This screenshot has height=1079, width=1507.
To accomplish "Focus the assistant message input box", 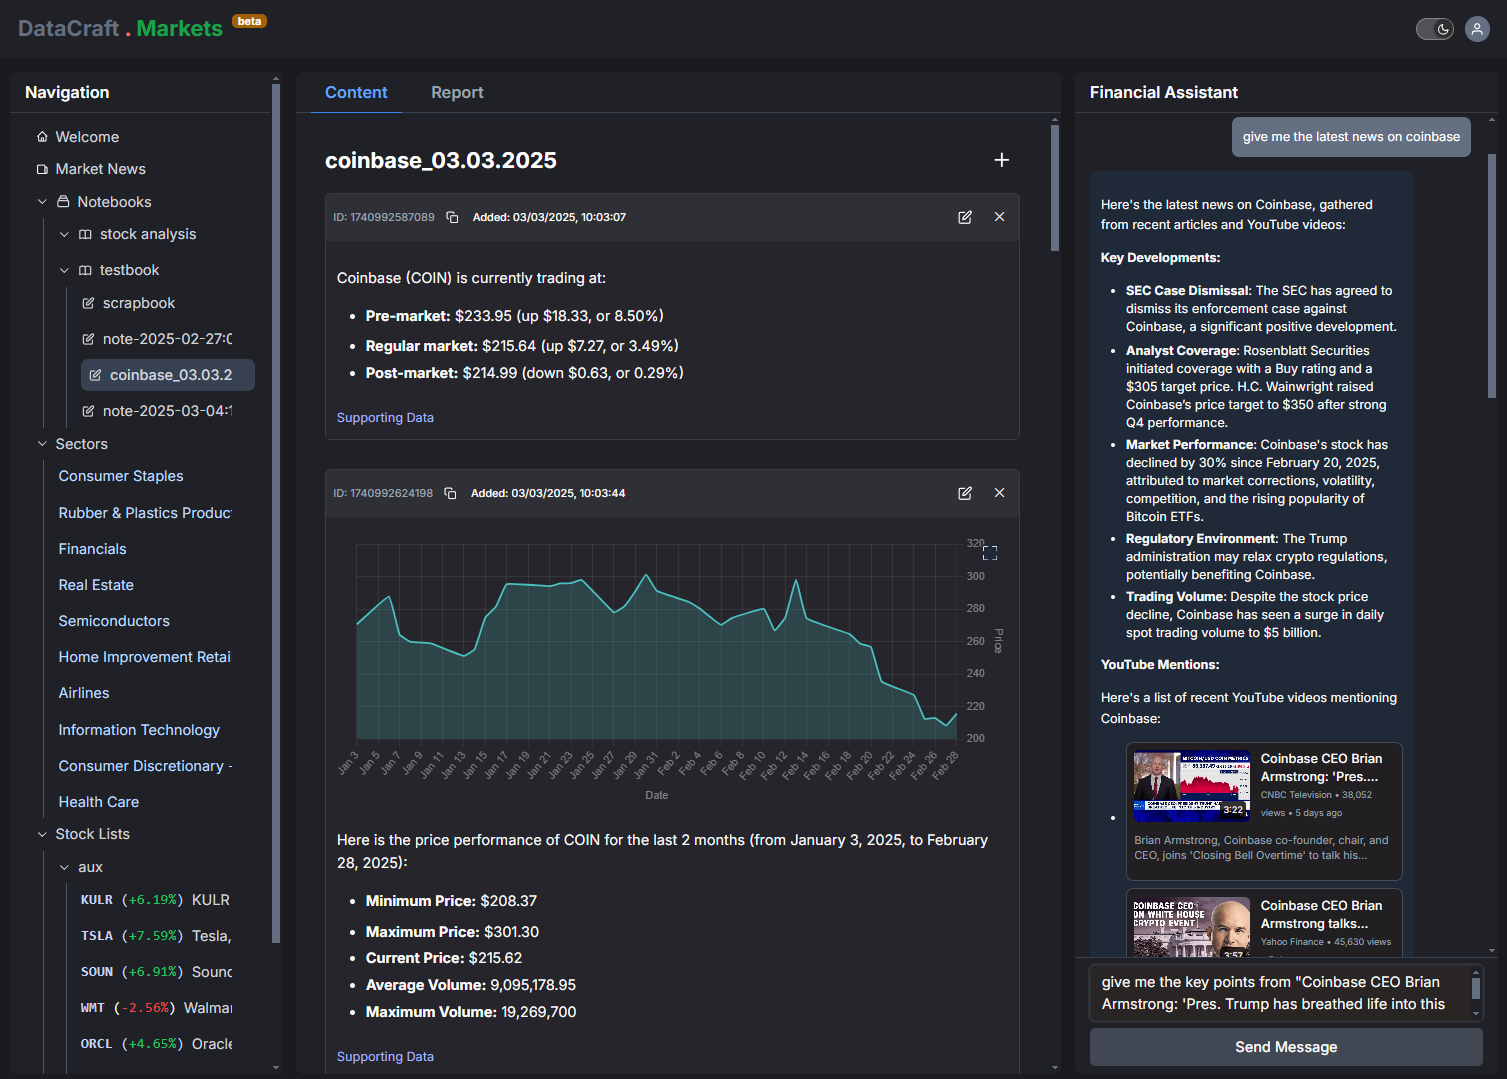I will (x=1284, y=993).
